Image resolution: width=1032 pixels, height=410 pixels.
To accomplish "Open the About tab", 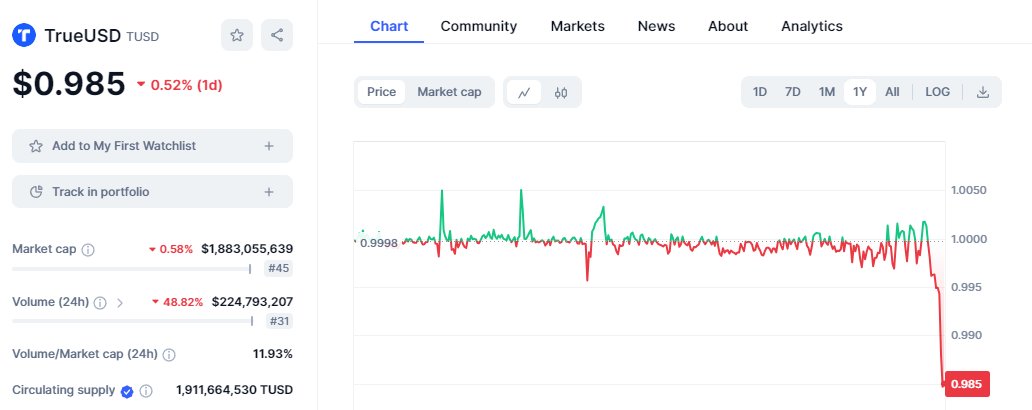I will coord(728,26).
